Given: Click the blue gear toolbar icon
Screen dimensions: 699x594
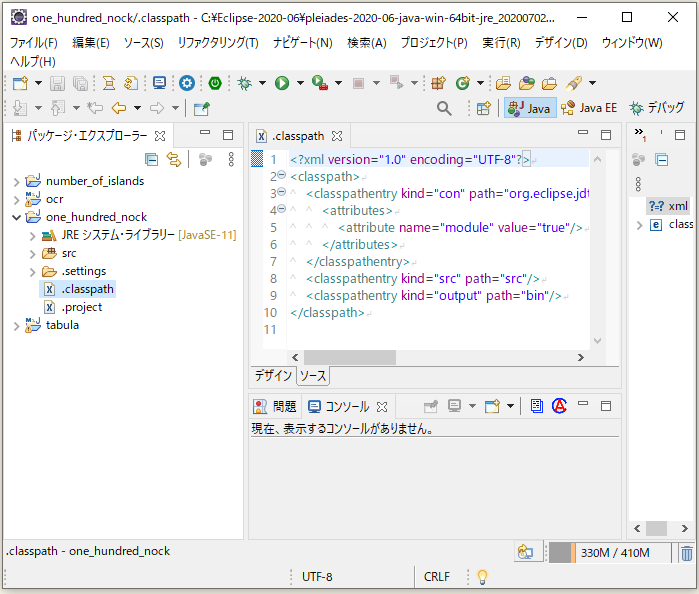Looking at the screenshot, I should (187, 83).
